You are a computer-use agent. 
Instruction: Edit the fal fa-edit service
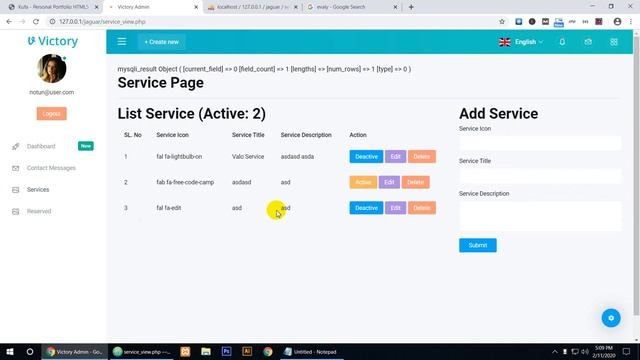point(395,208)
